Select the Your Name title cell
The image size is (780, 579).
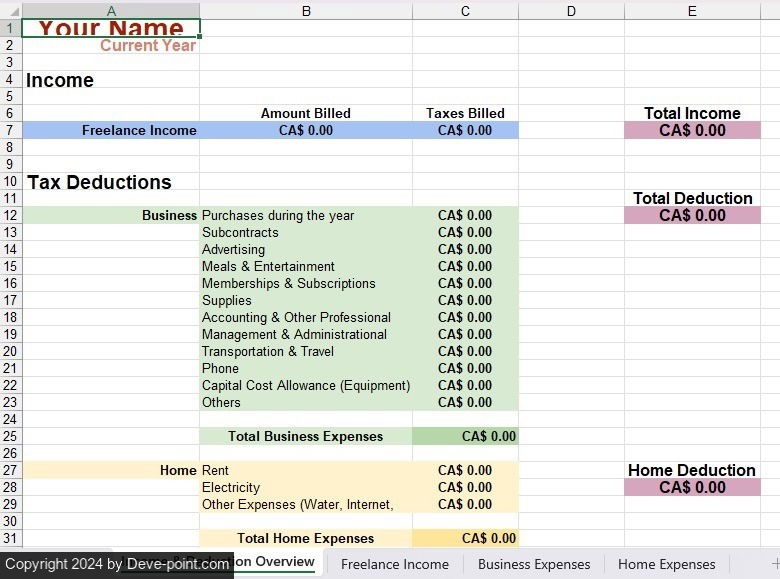click(111, 28)
